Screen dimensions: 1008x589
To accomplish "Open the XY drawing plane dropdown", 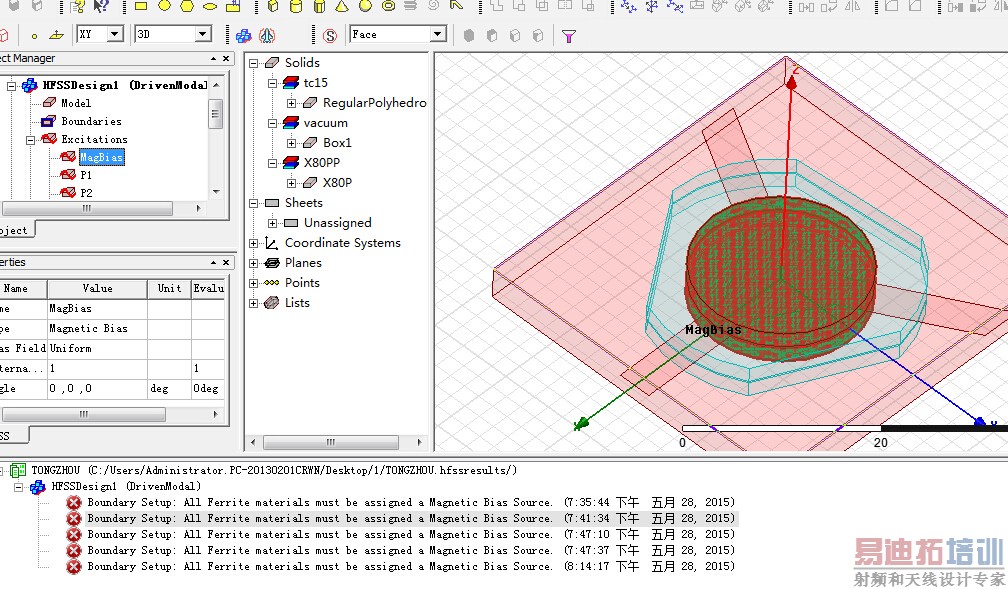I will 114,34.
